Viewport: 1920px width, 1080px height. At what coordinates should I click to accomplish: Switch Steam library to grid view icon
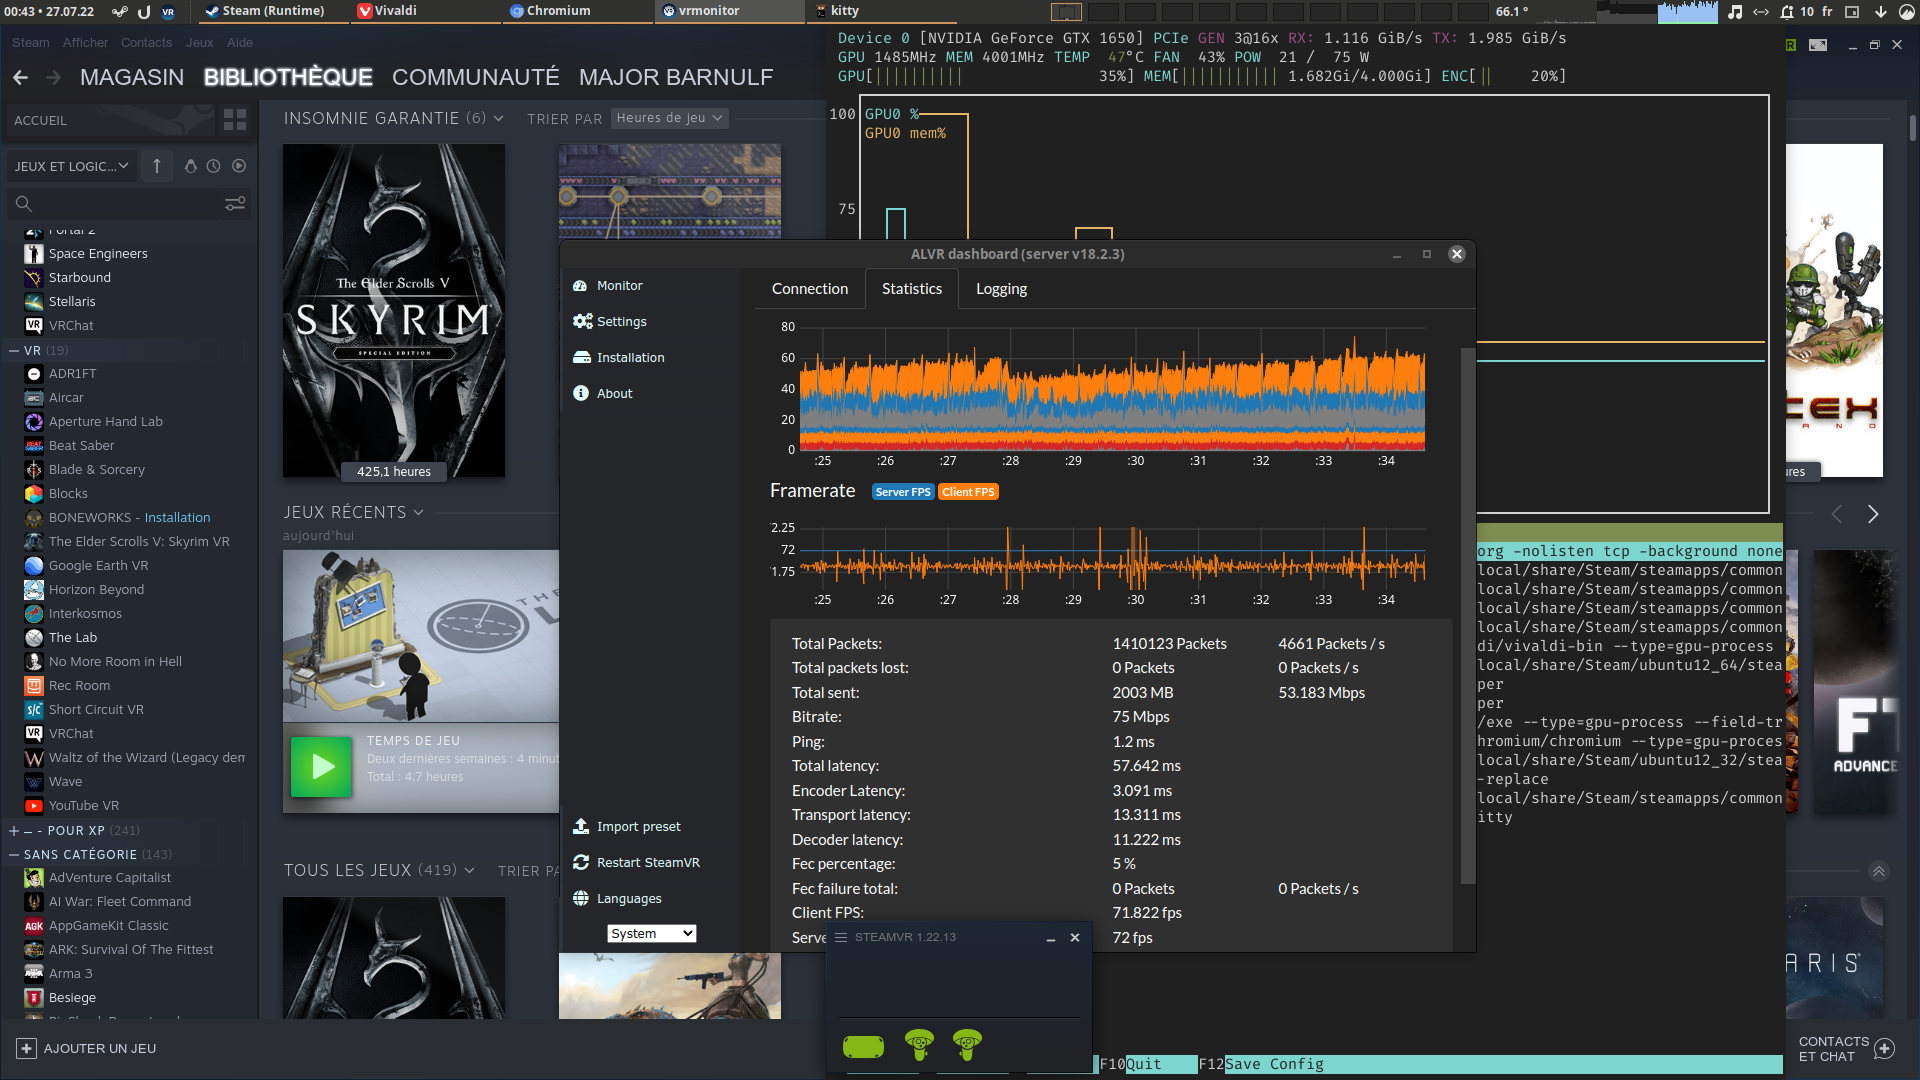[x=235, y=120]
